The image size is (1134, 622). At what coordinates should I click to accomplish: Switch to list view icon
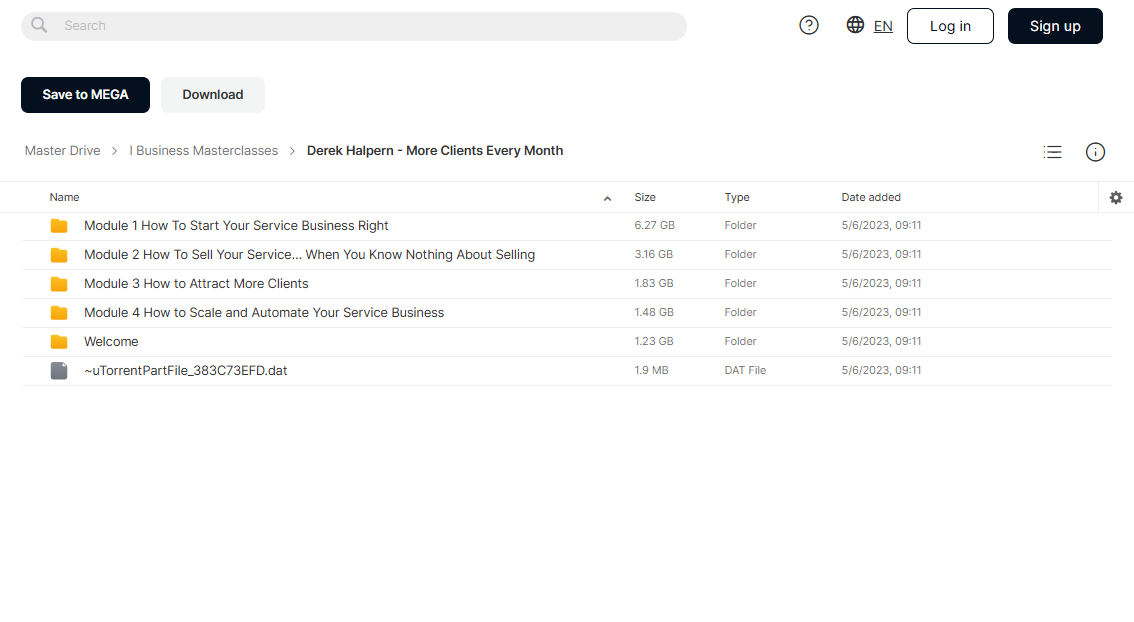point(1052,152)
